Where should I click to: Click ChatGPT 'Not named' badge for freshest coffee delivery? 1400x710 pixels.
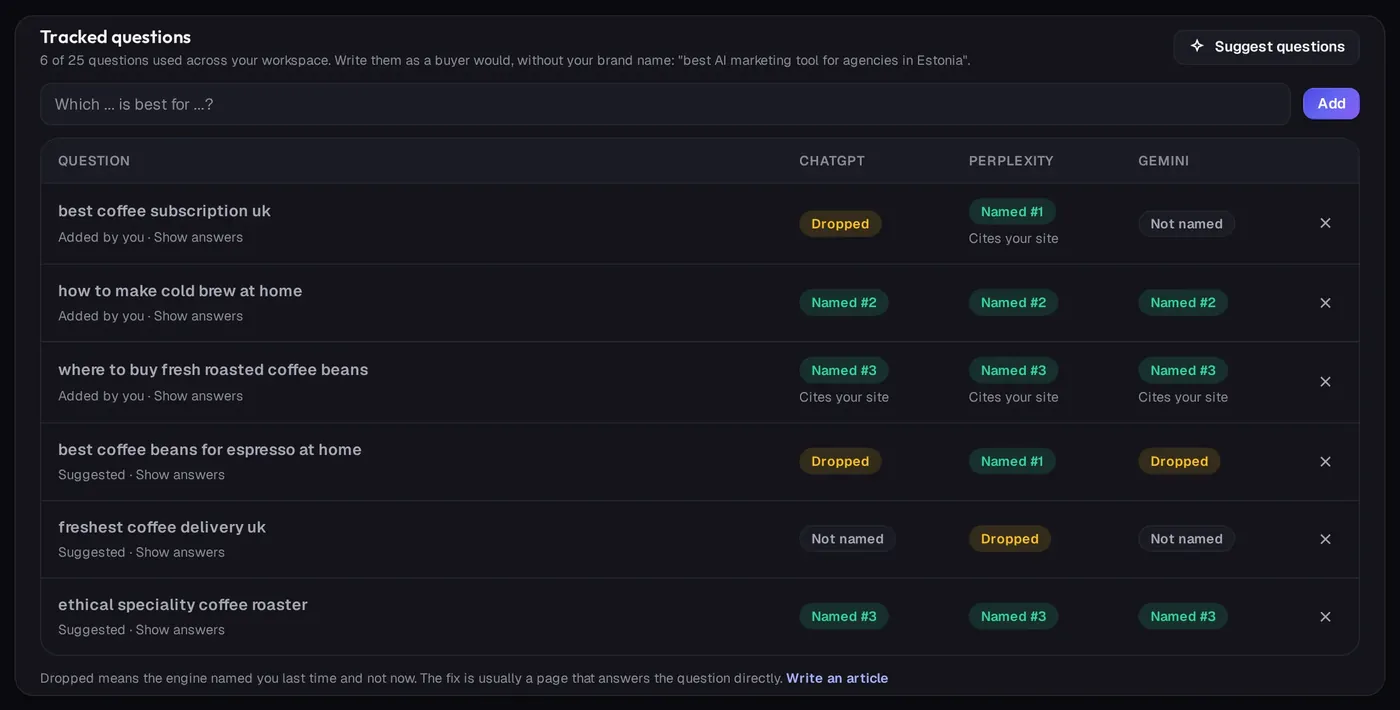tap(847, 539)
